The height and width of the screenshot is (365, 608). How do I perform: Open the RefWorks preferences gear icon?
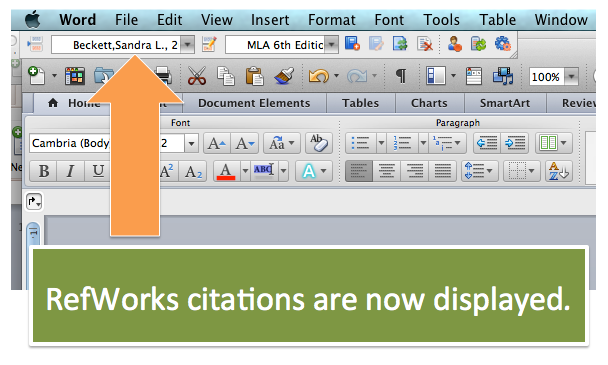pos(503,43)
